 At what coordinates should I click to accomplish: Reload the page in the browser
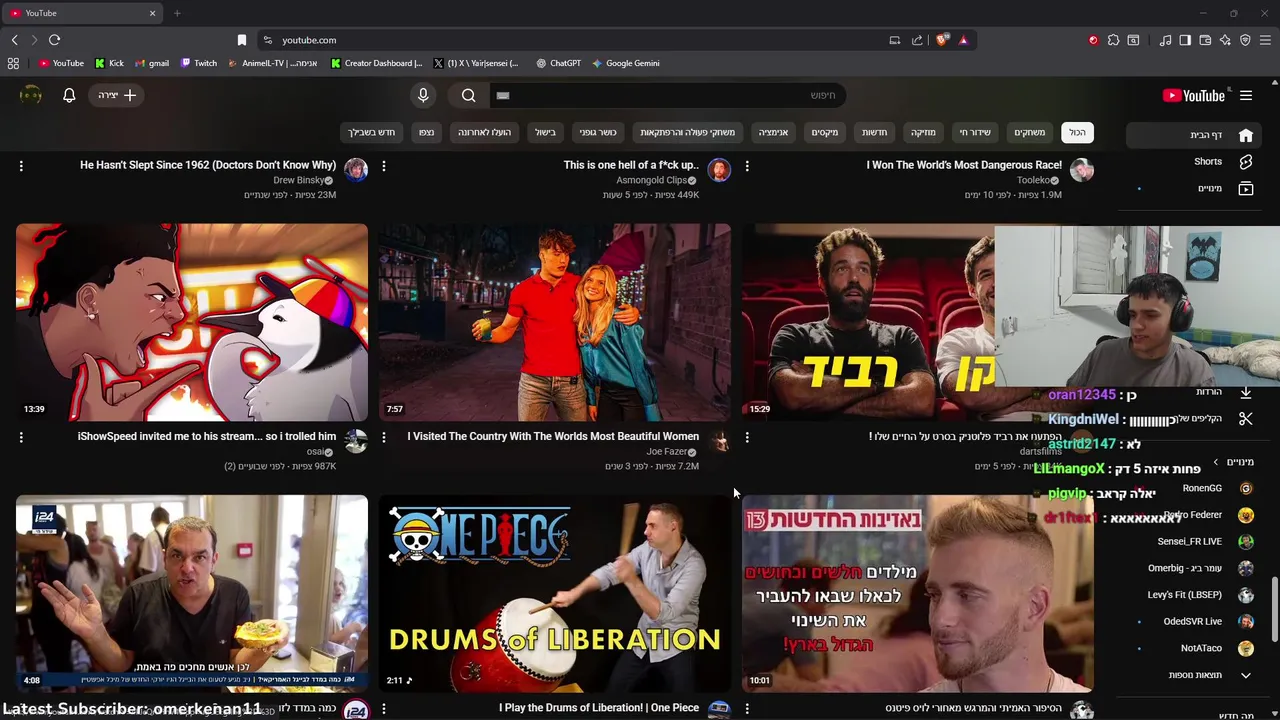[54, 40]
